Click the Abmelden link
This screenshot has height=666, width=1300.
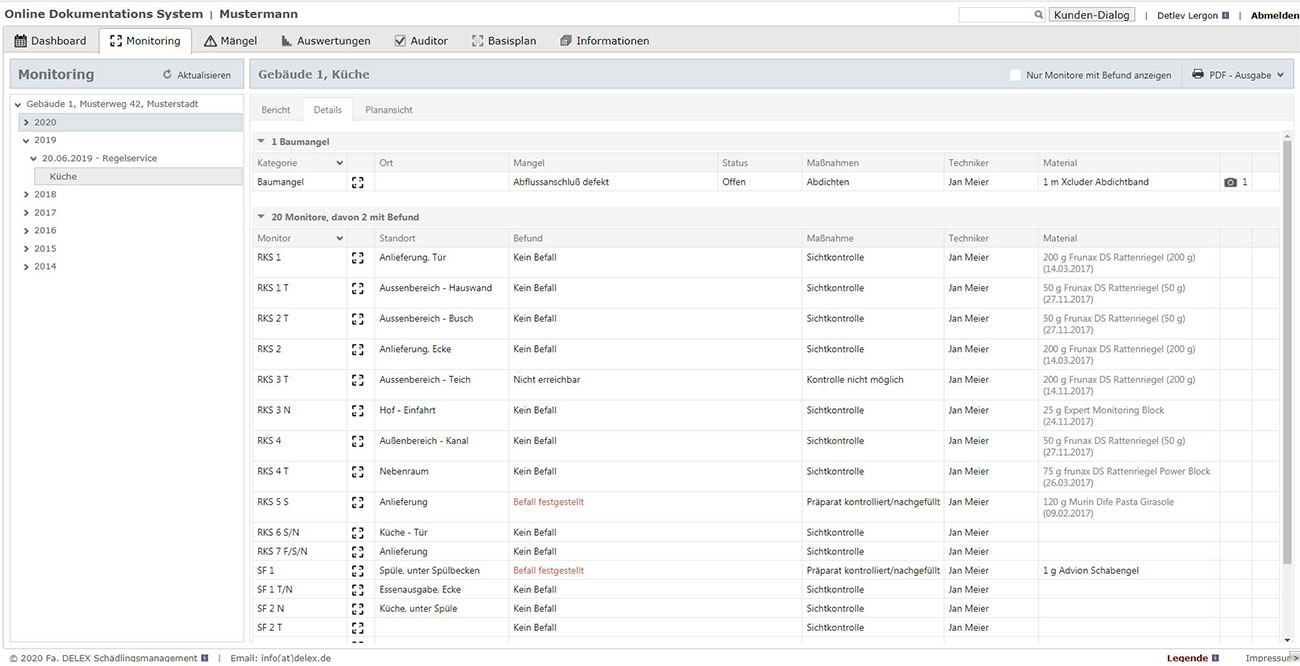pos(1274,15)
